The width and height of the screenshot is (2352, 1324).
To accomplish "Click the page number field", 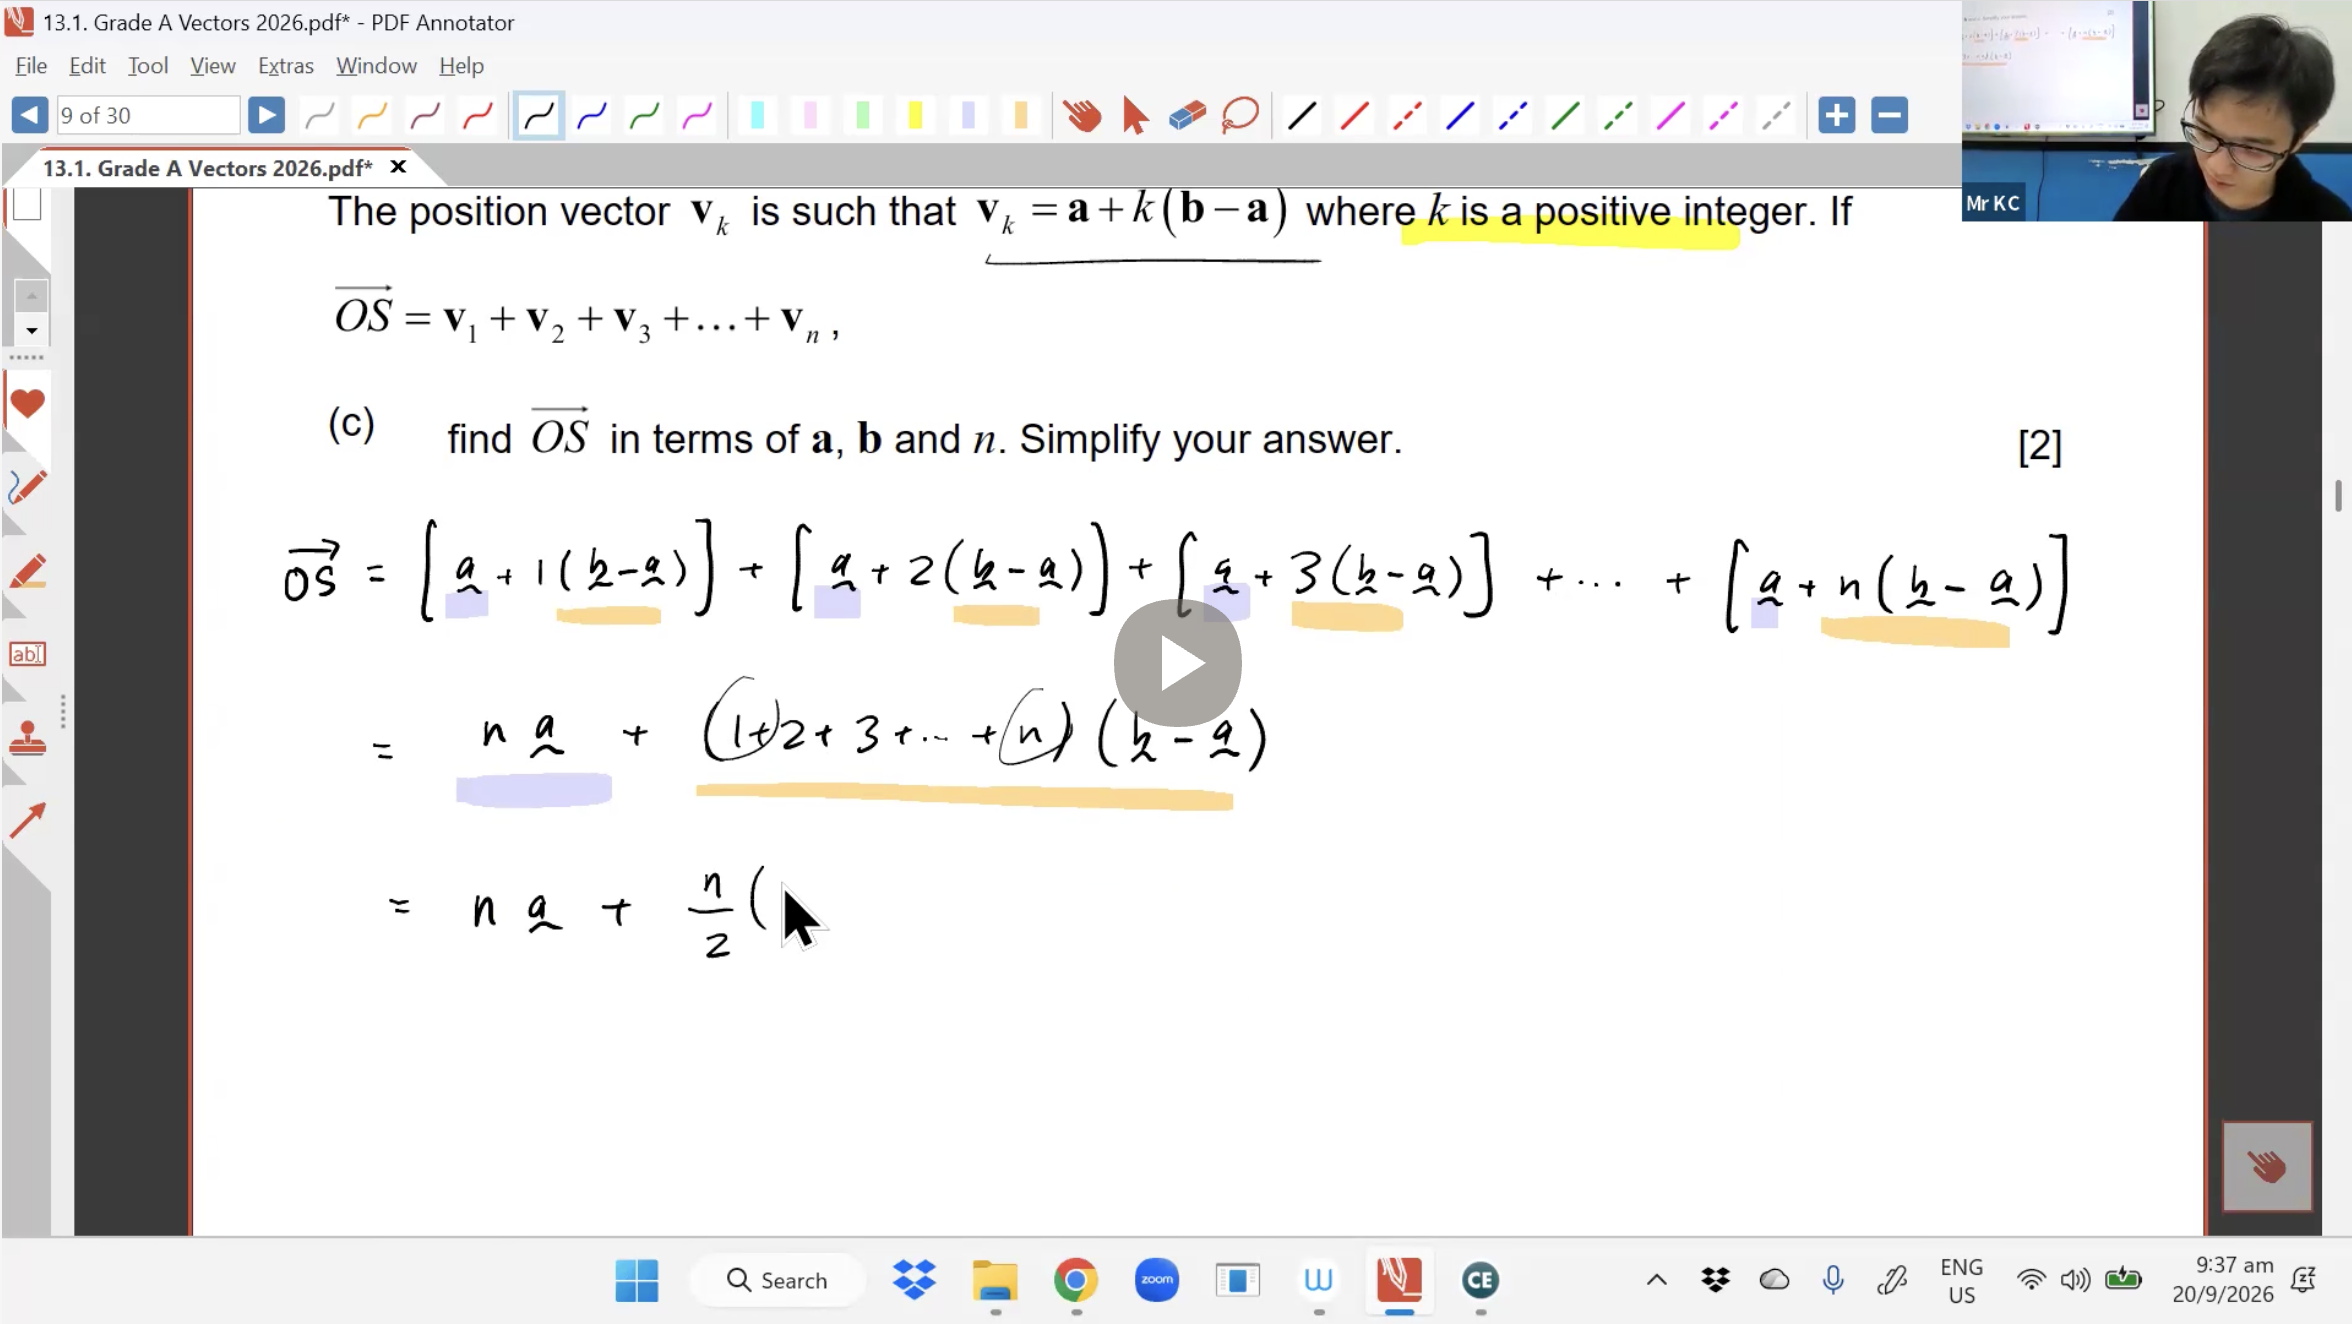I will pyautogui.click(x=148, y=116).
